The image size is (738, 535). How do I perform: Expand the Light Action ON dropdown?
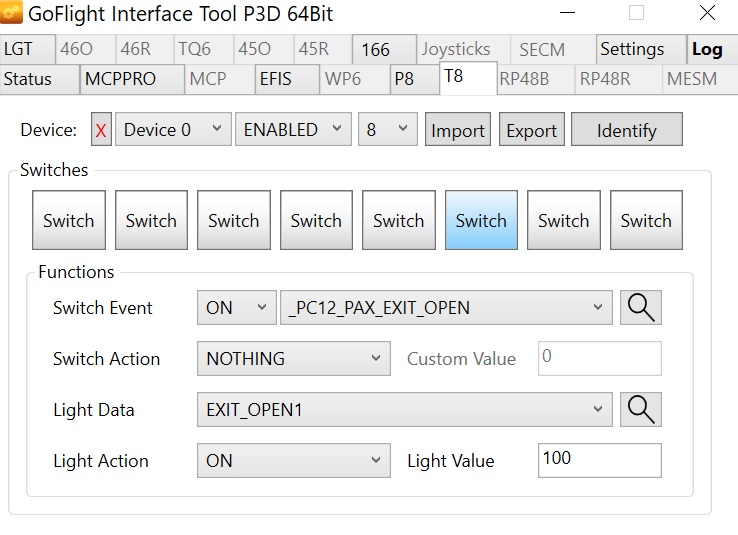(x=293, y=461)
